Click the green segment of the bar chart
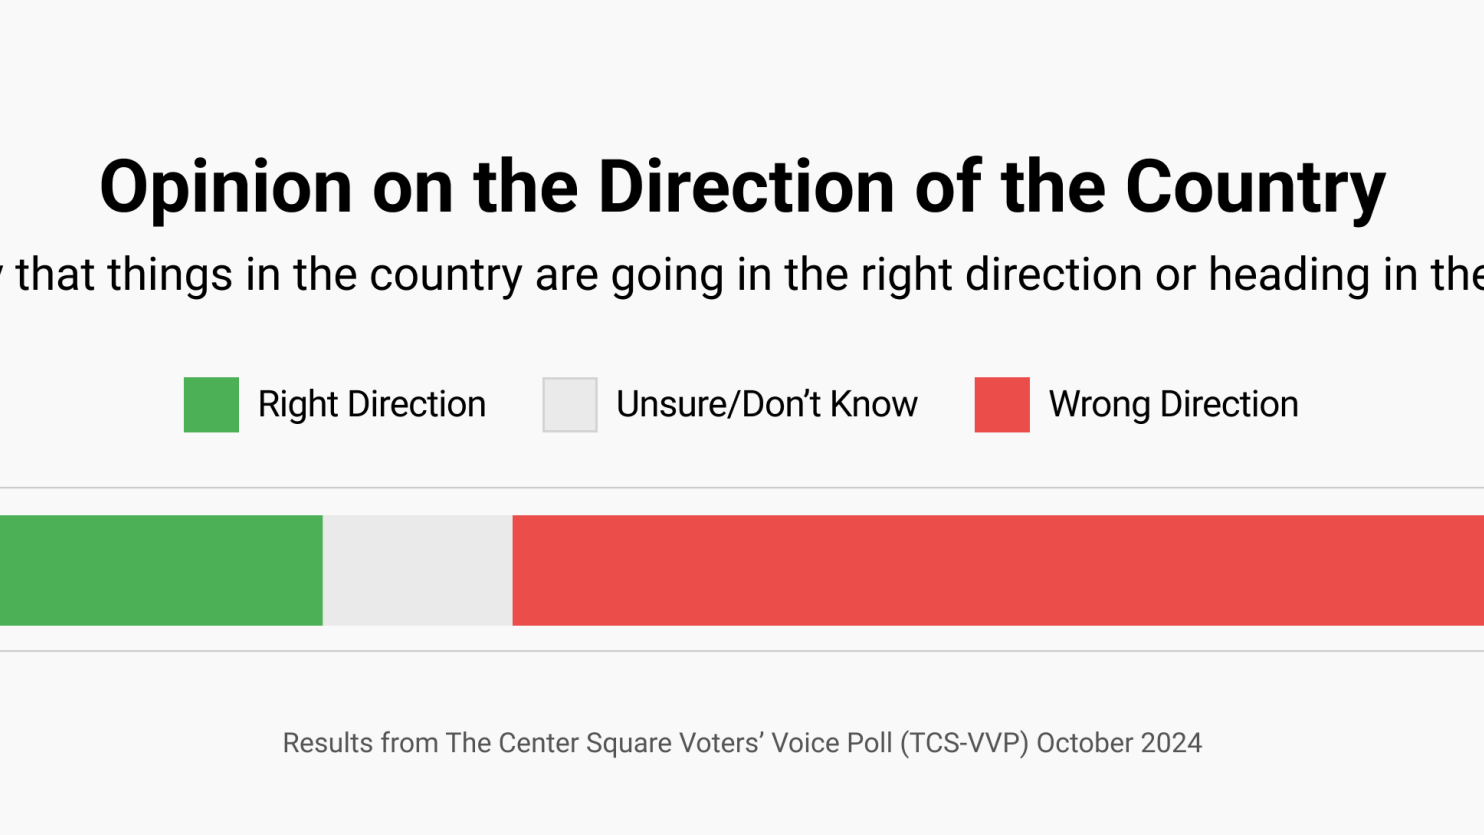This screenshot has height=835, width=1484. 160,571
